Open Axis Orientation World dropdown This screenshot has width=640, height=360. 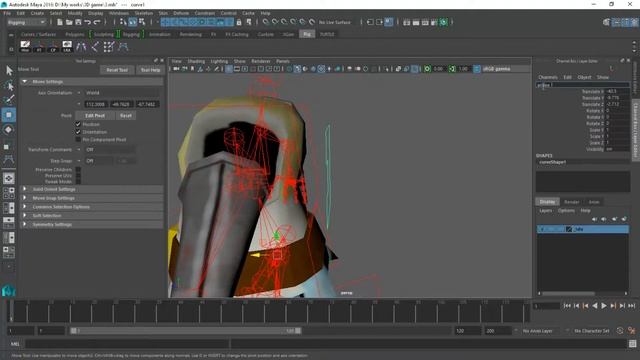121,93
